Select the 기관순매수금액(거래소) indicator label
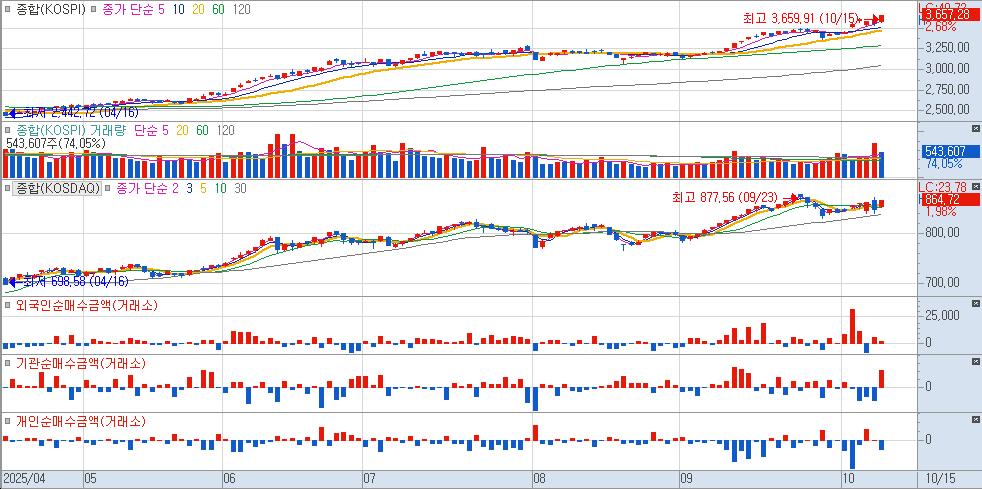Viewport: 982px width, 489px height. (x=80, y=363)
